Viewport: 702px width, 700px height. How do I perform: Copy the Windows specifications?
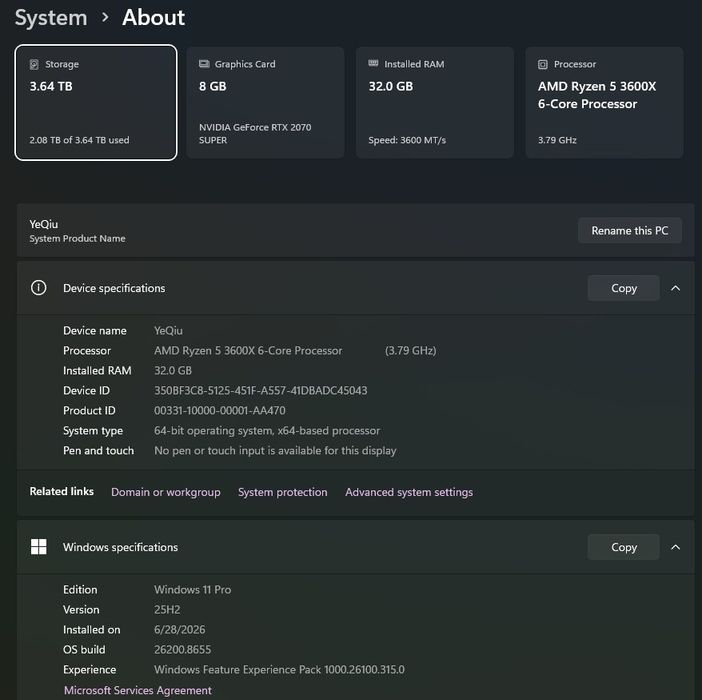click(x=624, y=547)
